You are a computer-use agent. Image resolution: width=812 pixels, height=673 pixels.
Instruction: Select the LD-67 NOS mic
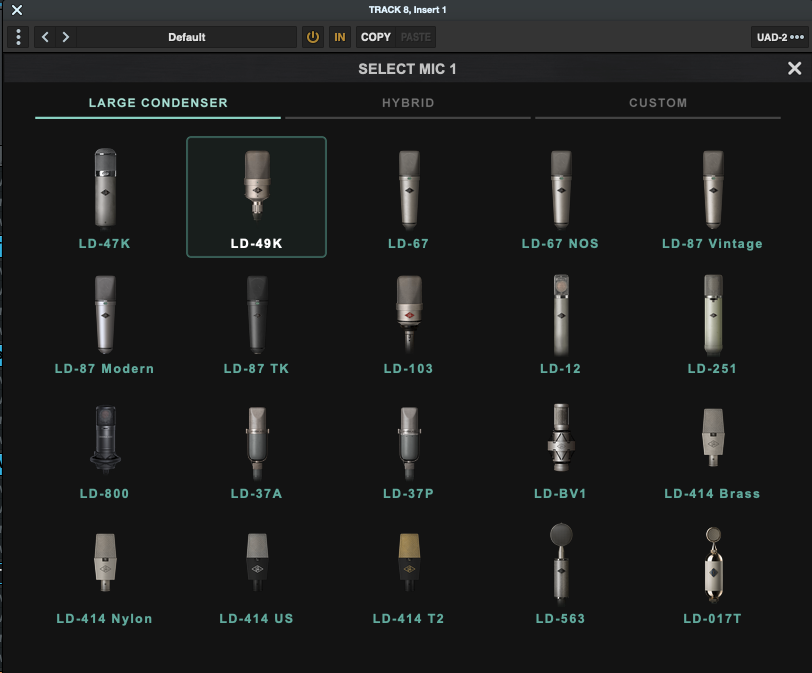point(560,198)
